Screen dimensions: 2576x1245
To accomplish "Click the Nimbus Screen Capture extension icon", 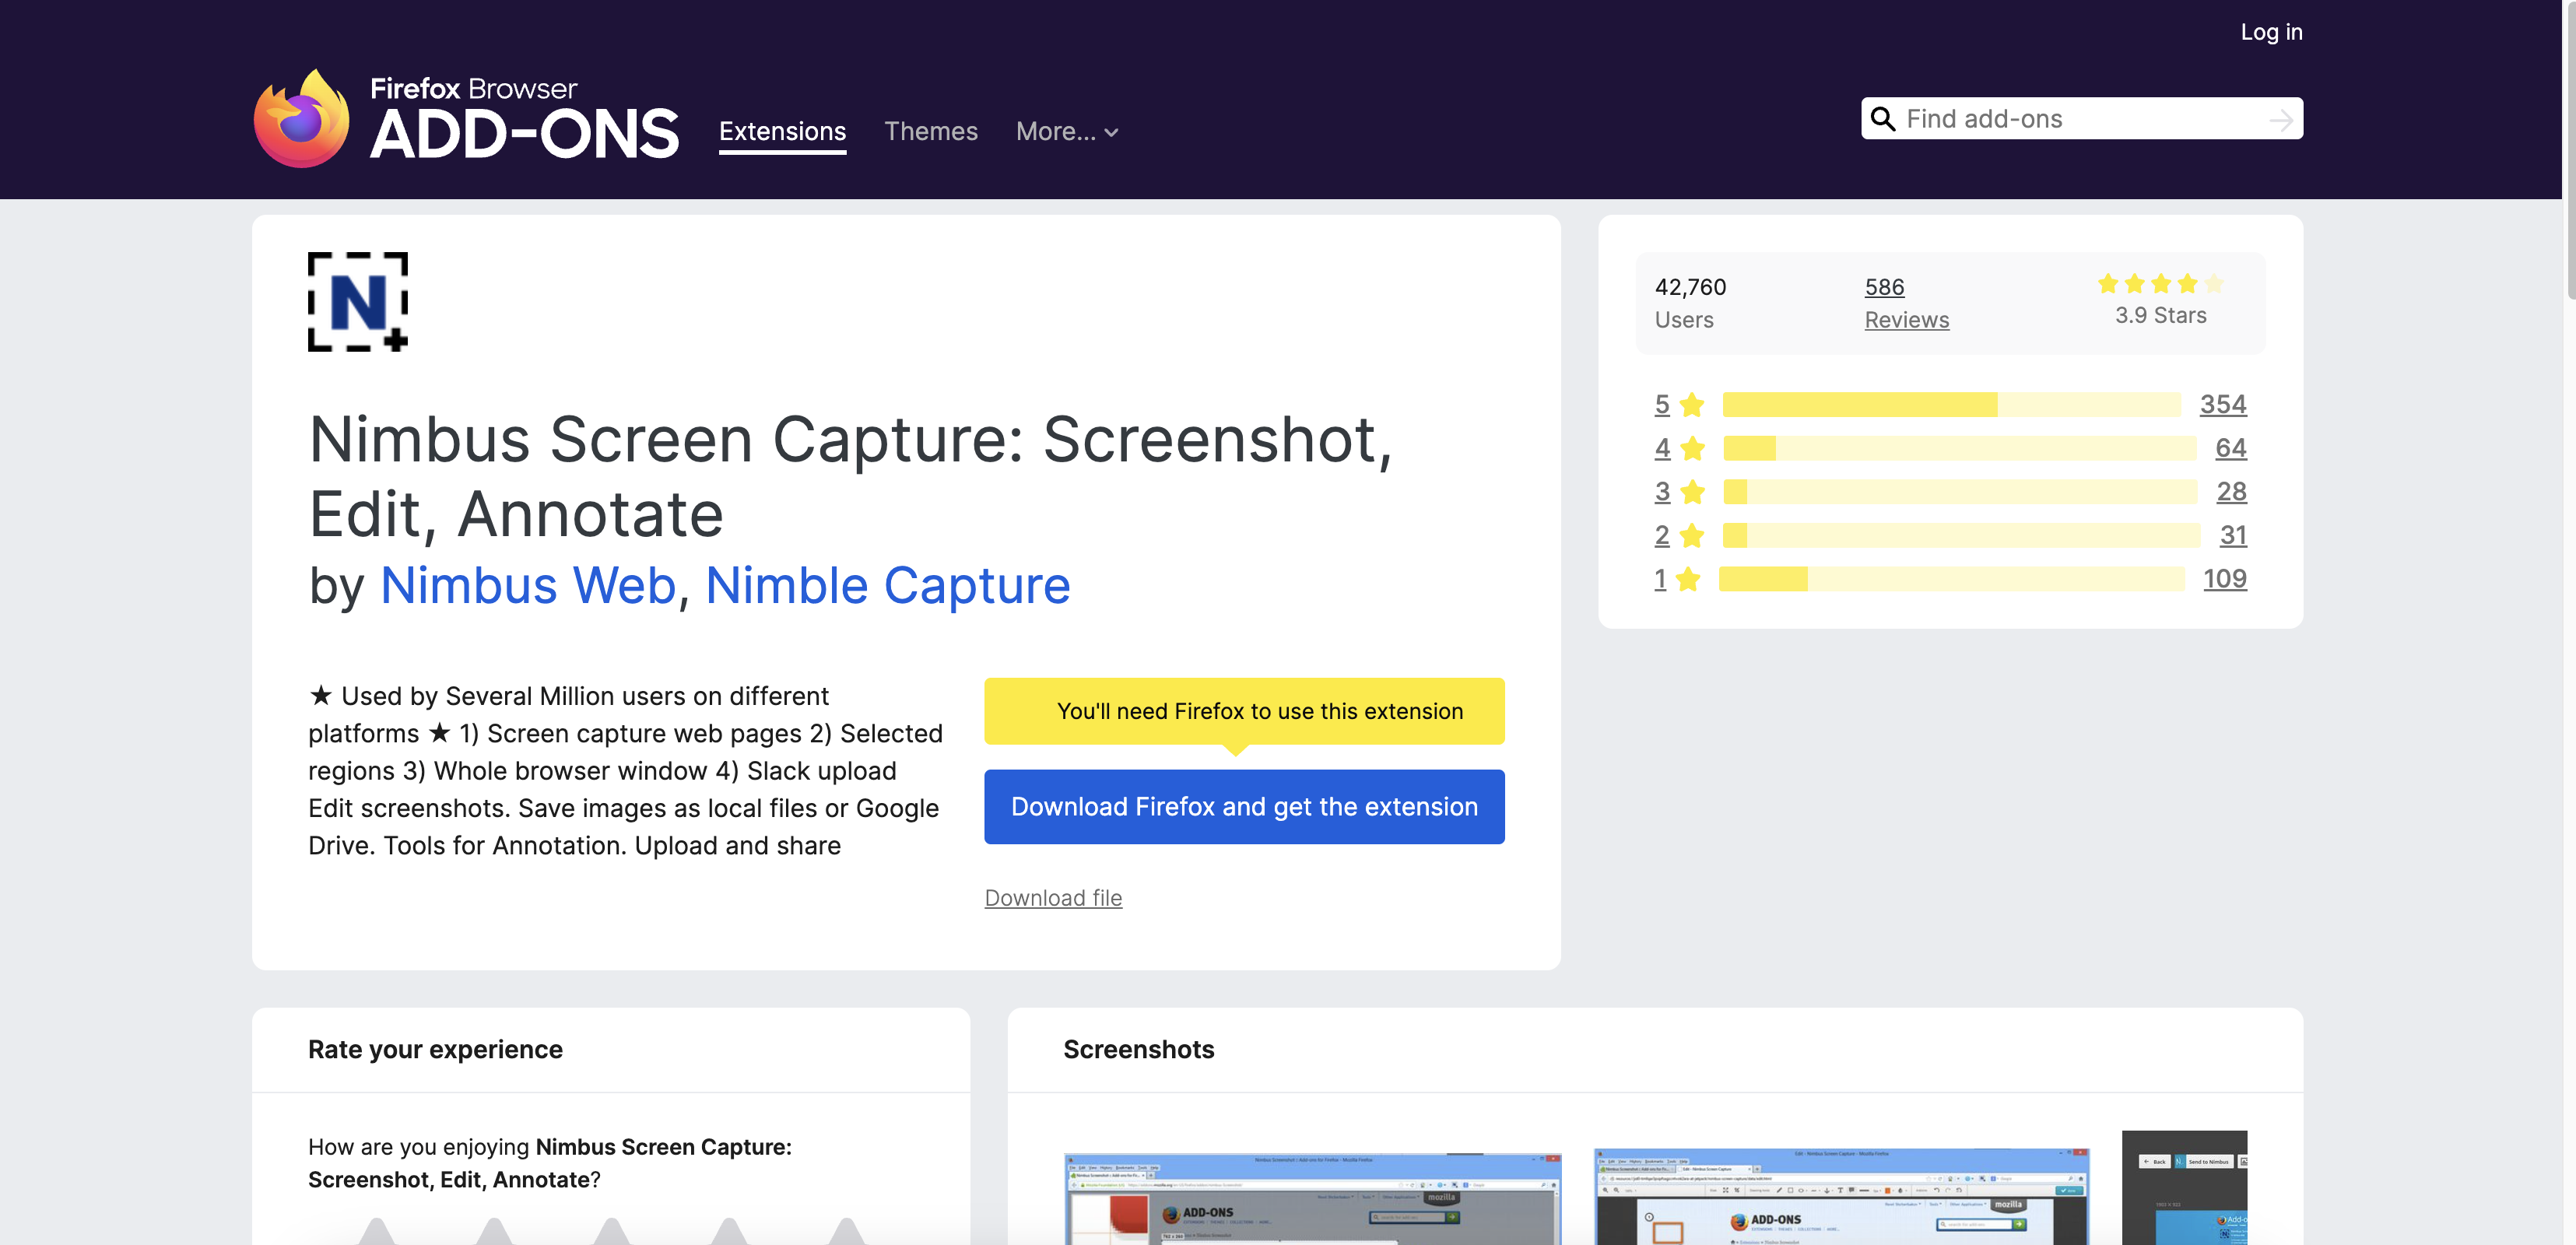I will [x=357, y=301].
